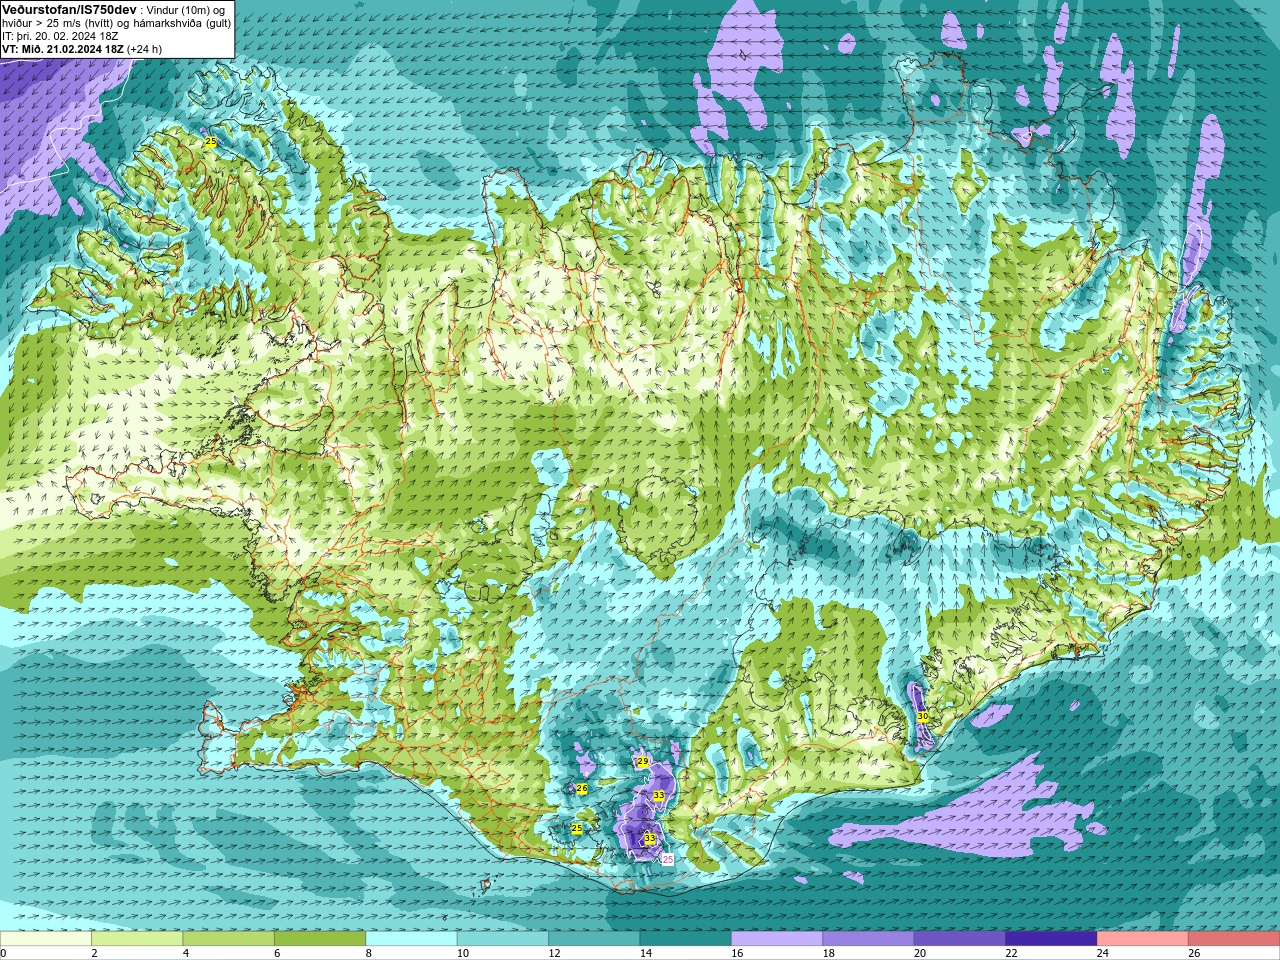Screen dimensions: 1280x960
Task: Click the legend scale number 26
Action: click(1194, 953)
